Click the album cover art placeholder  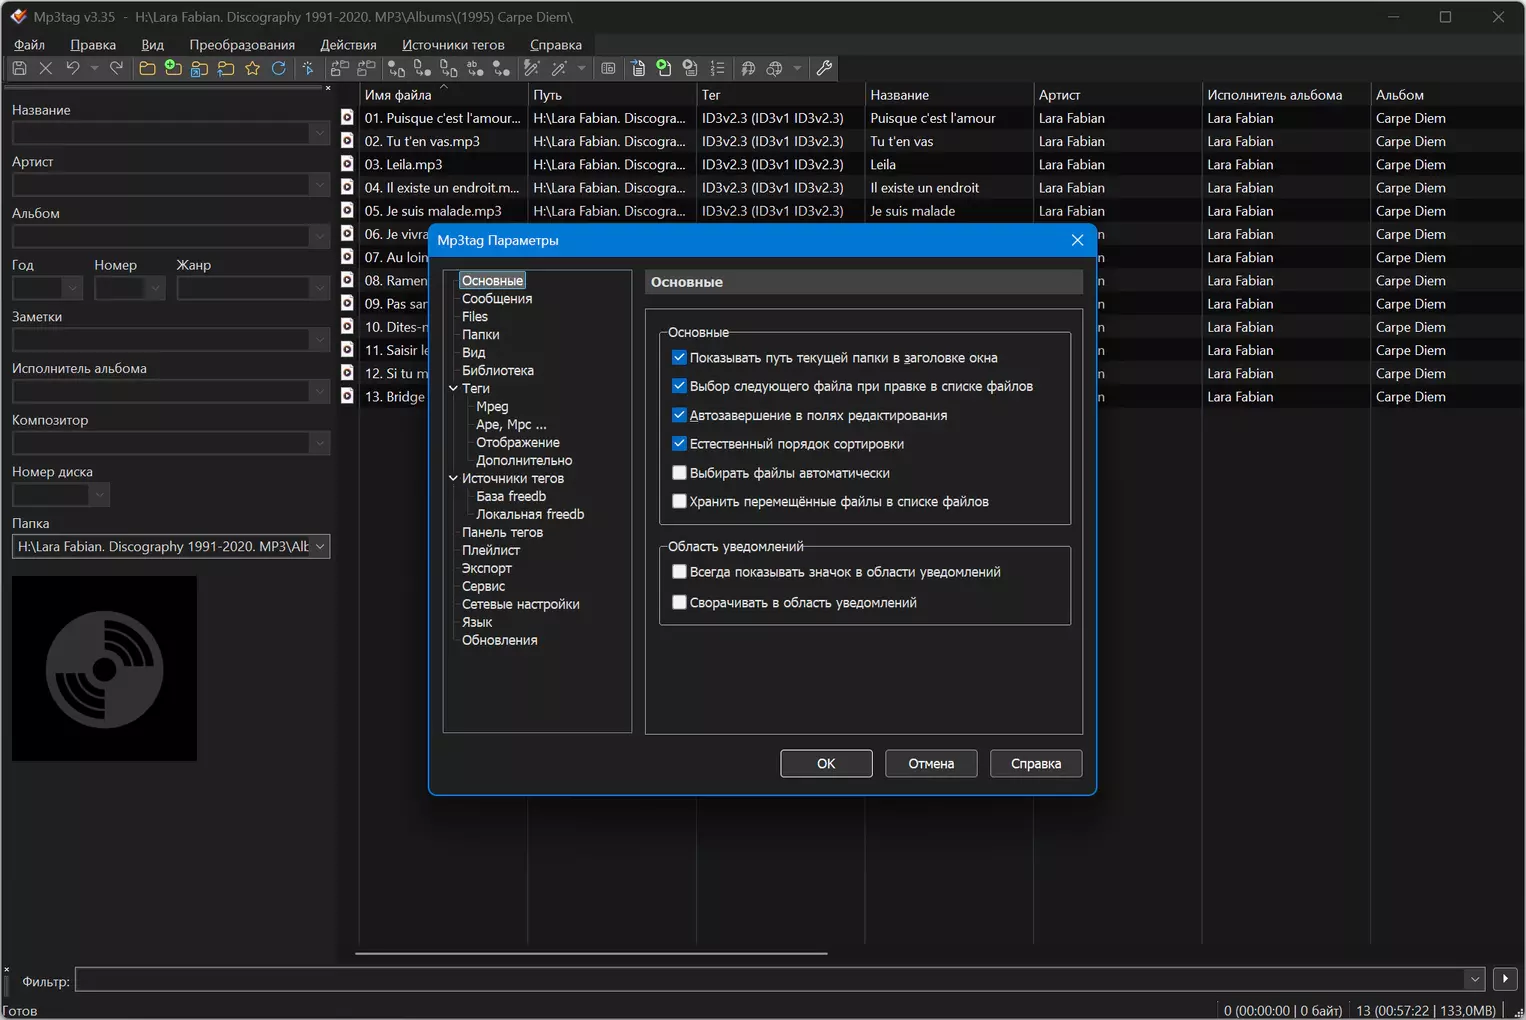coord(104,668)
